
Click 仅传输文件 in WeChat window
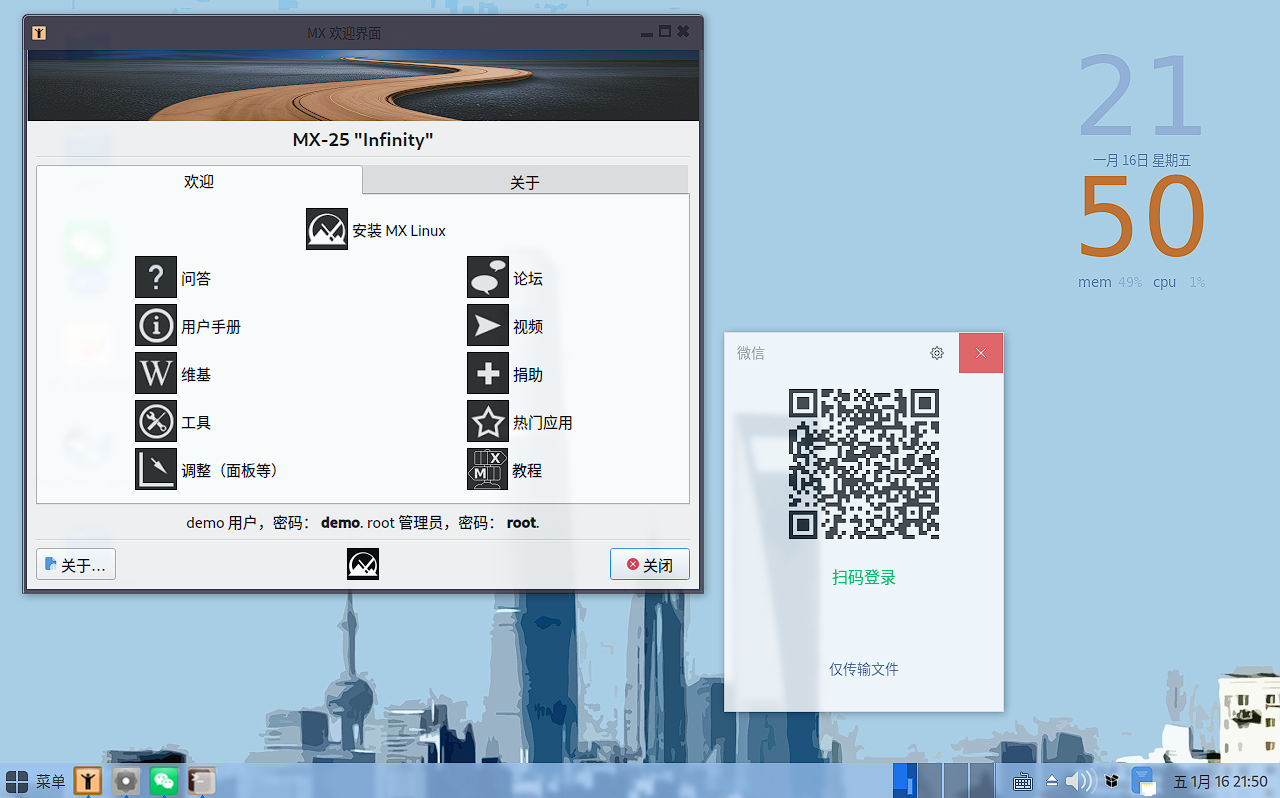864,669
